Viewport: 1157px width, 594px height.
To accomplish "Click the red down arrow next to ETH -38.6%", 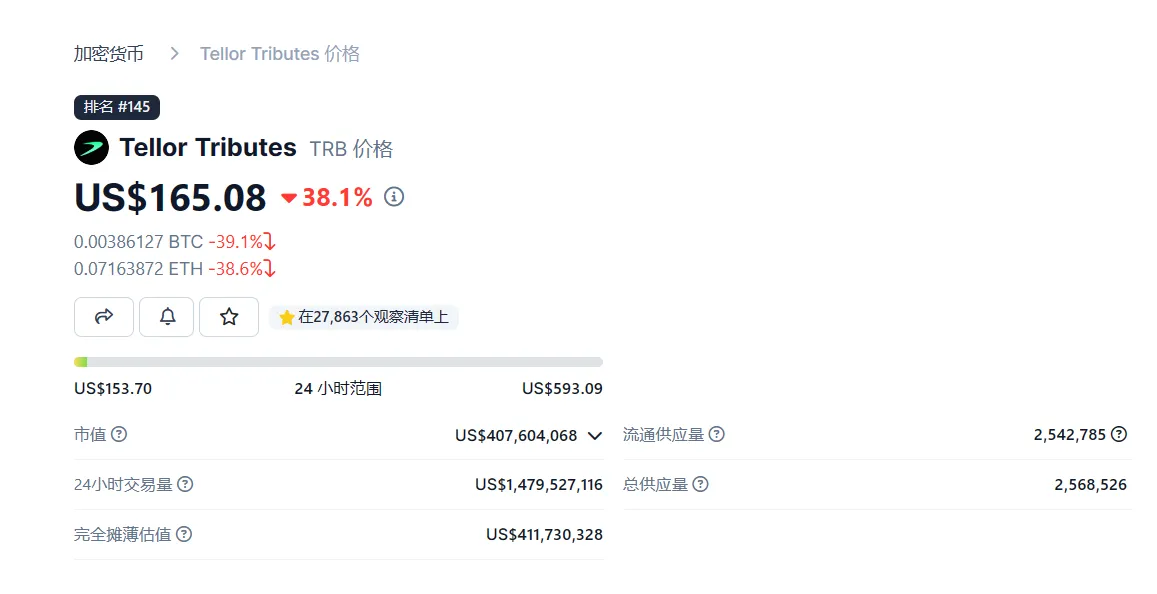I will click(x=269, y=268).
